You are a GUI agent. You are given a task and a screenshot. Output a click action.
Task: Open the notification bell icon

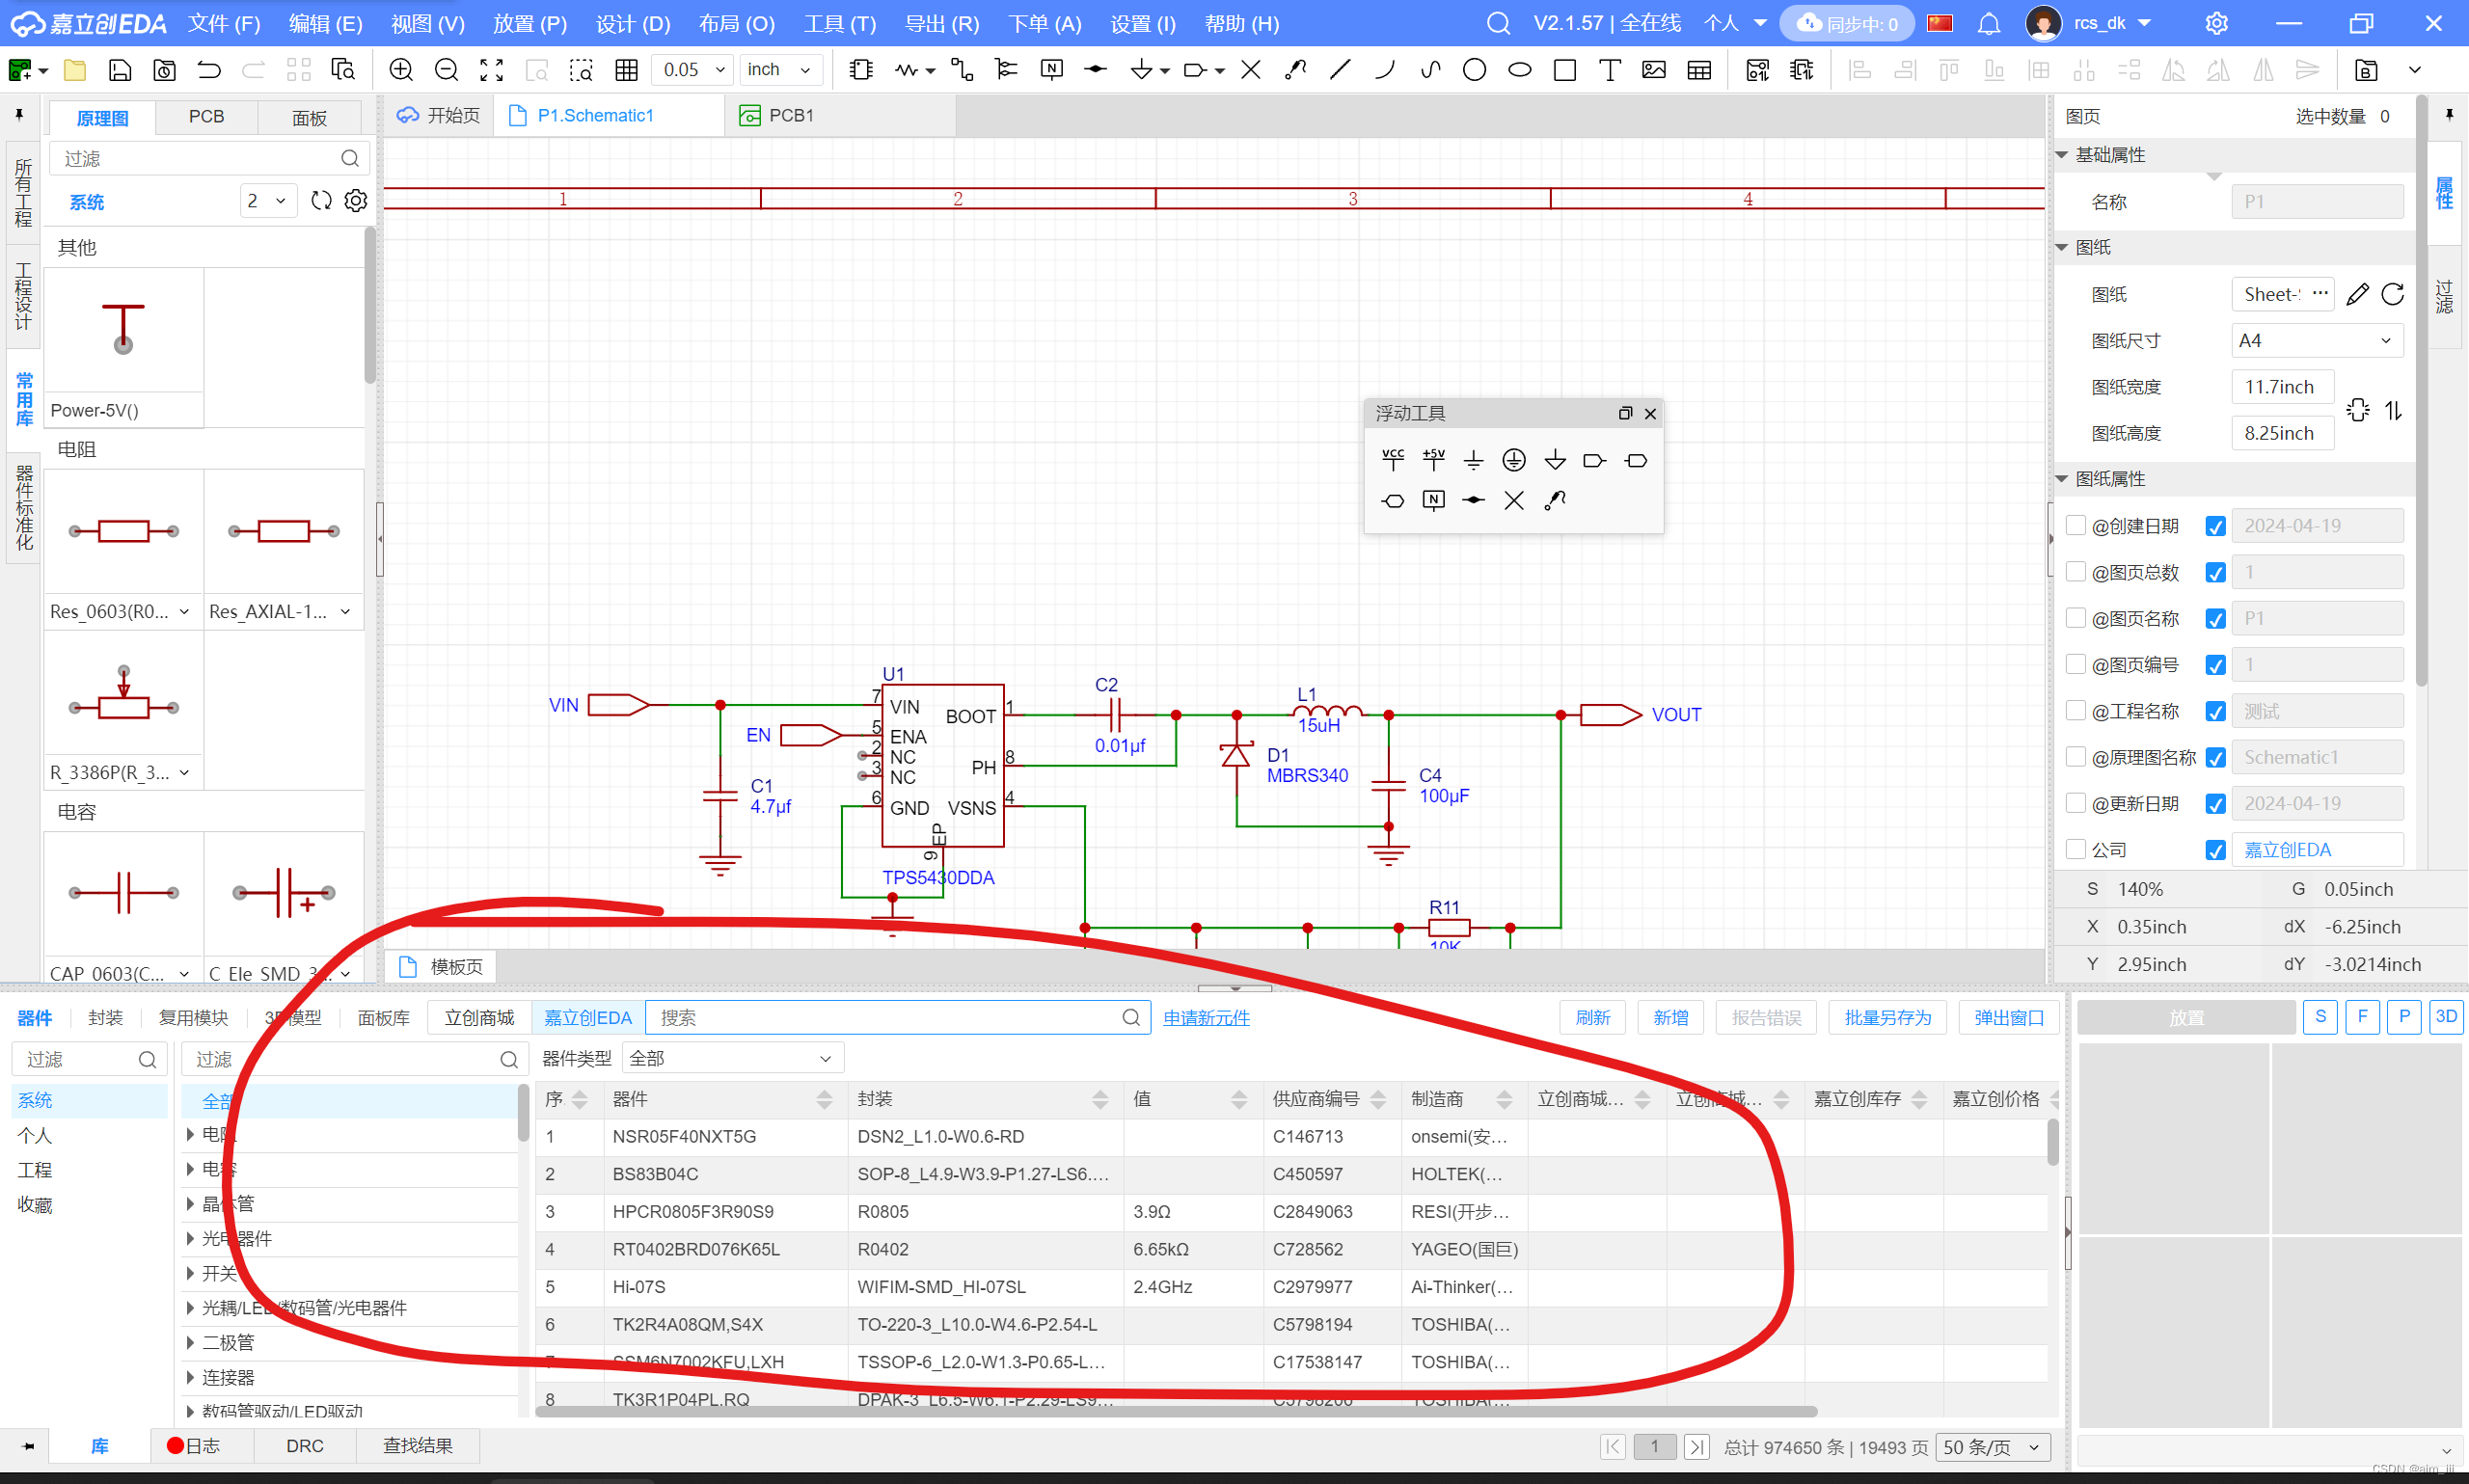[x=1989, y=23]
